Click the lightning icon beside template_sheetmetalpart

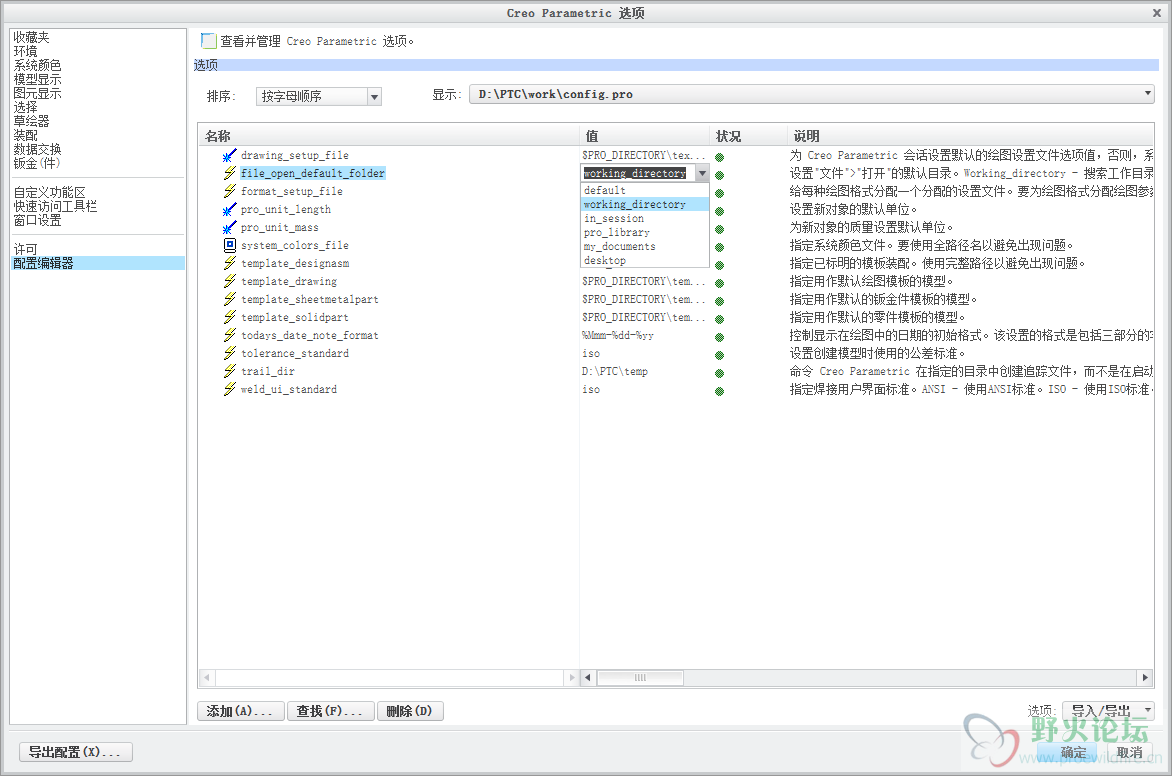pyautogui.click(x=229, y=299)
